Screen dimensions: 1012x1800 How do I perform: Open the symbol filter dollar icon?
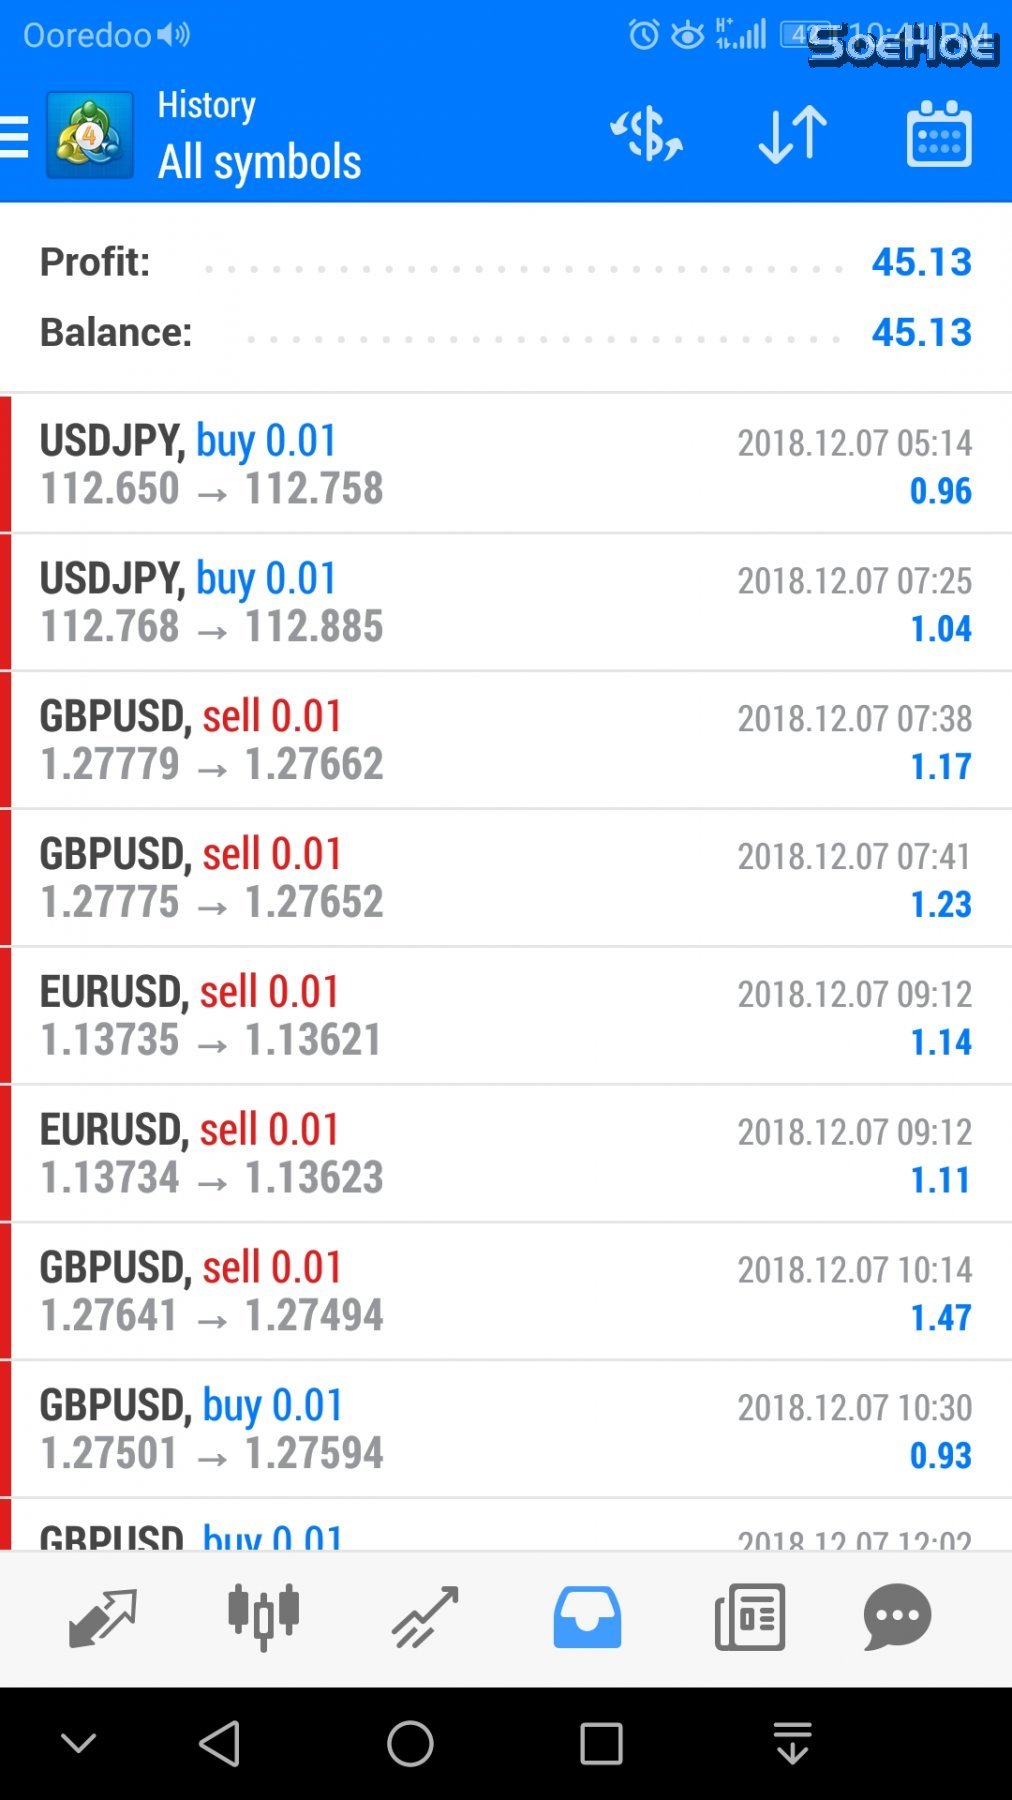click(x=647, y=134)
